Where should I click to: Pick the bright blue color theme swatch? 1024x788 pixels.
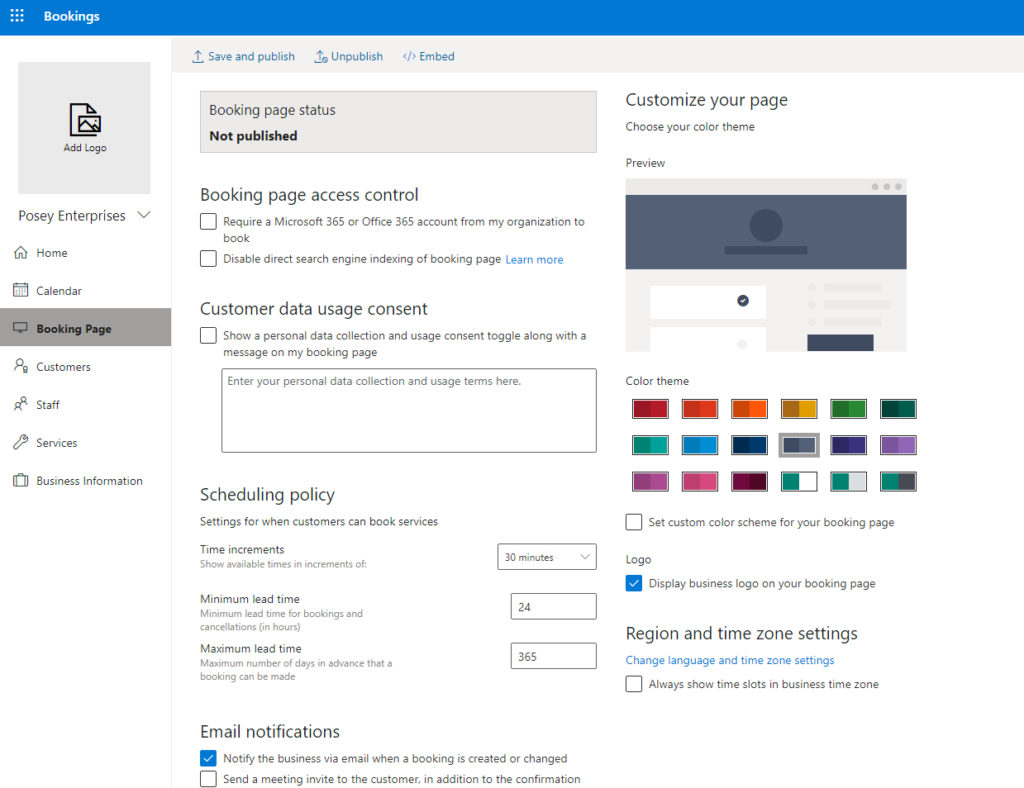pyautogui.click(x=699, y=445)
